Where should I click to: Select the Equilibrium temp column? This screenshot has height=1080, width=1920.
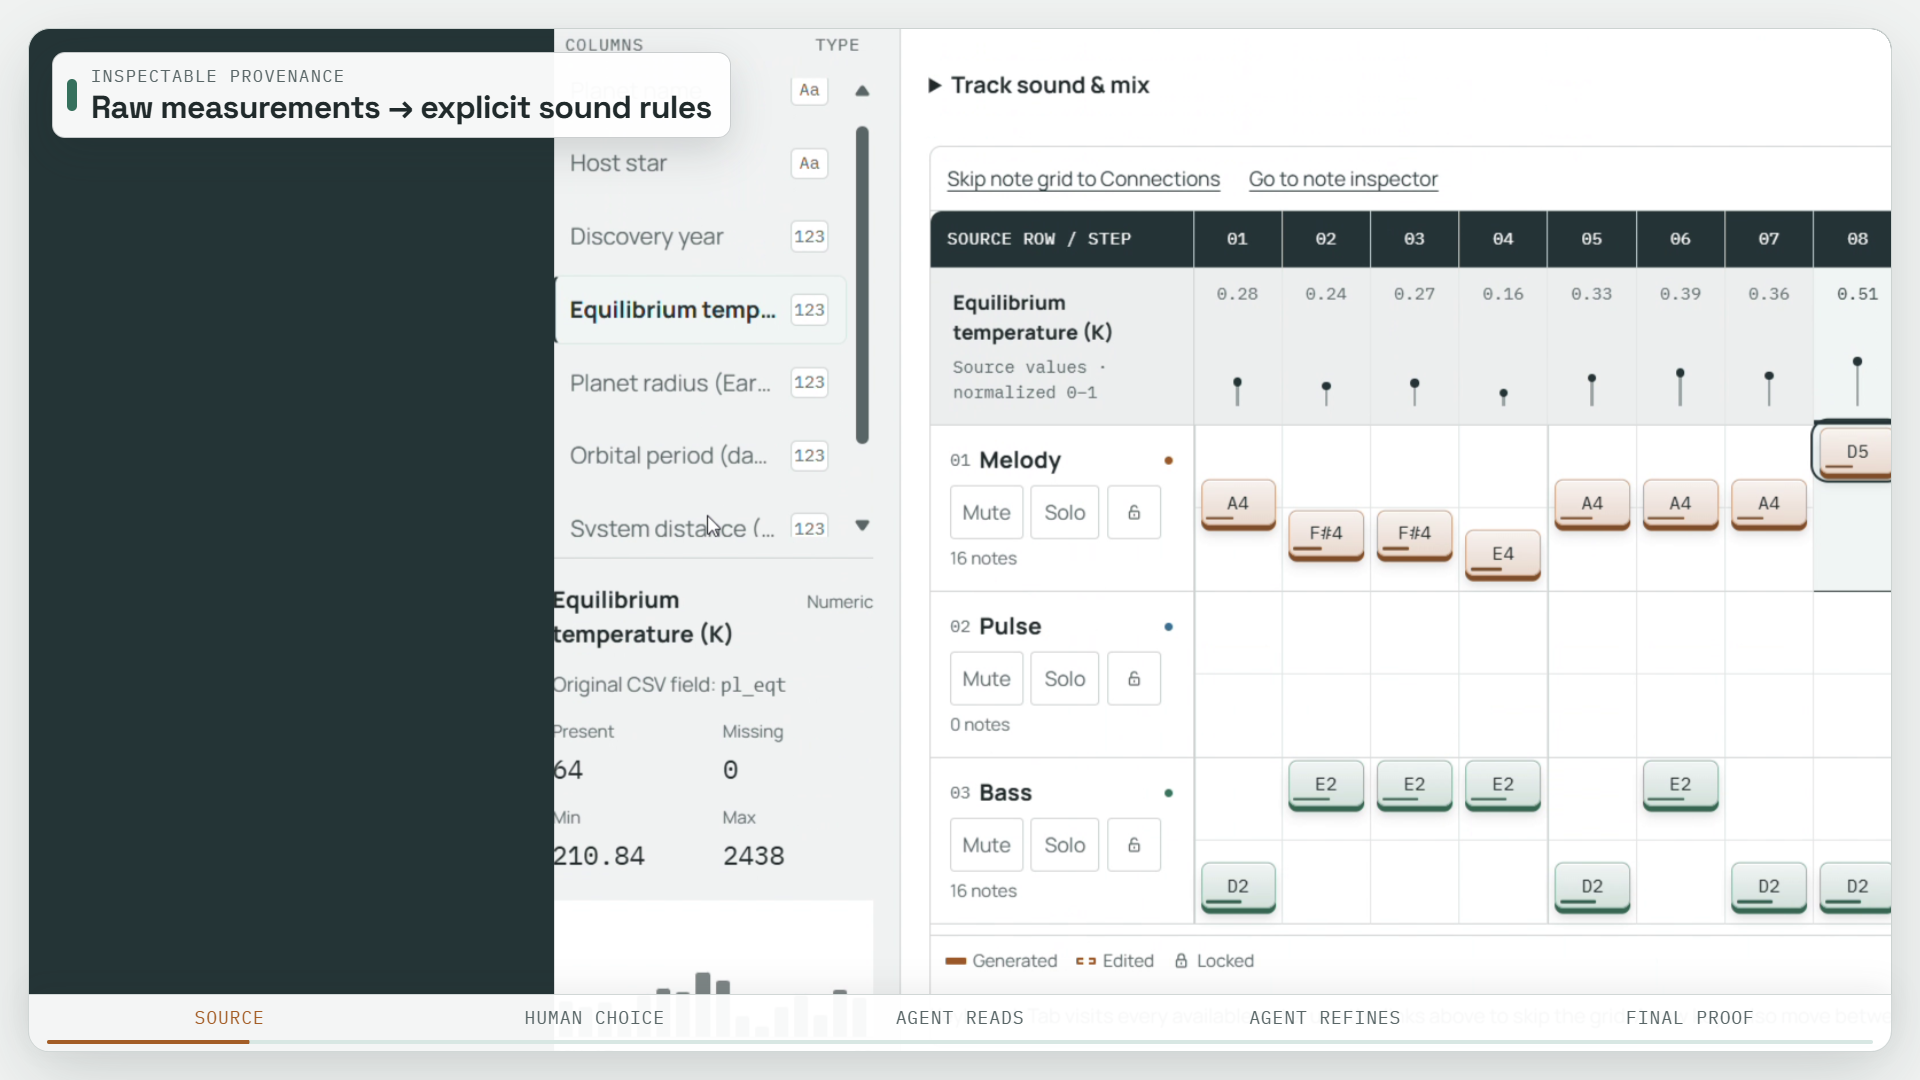(x=700, y=310)
